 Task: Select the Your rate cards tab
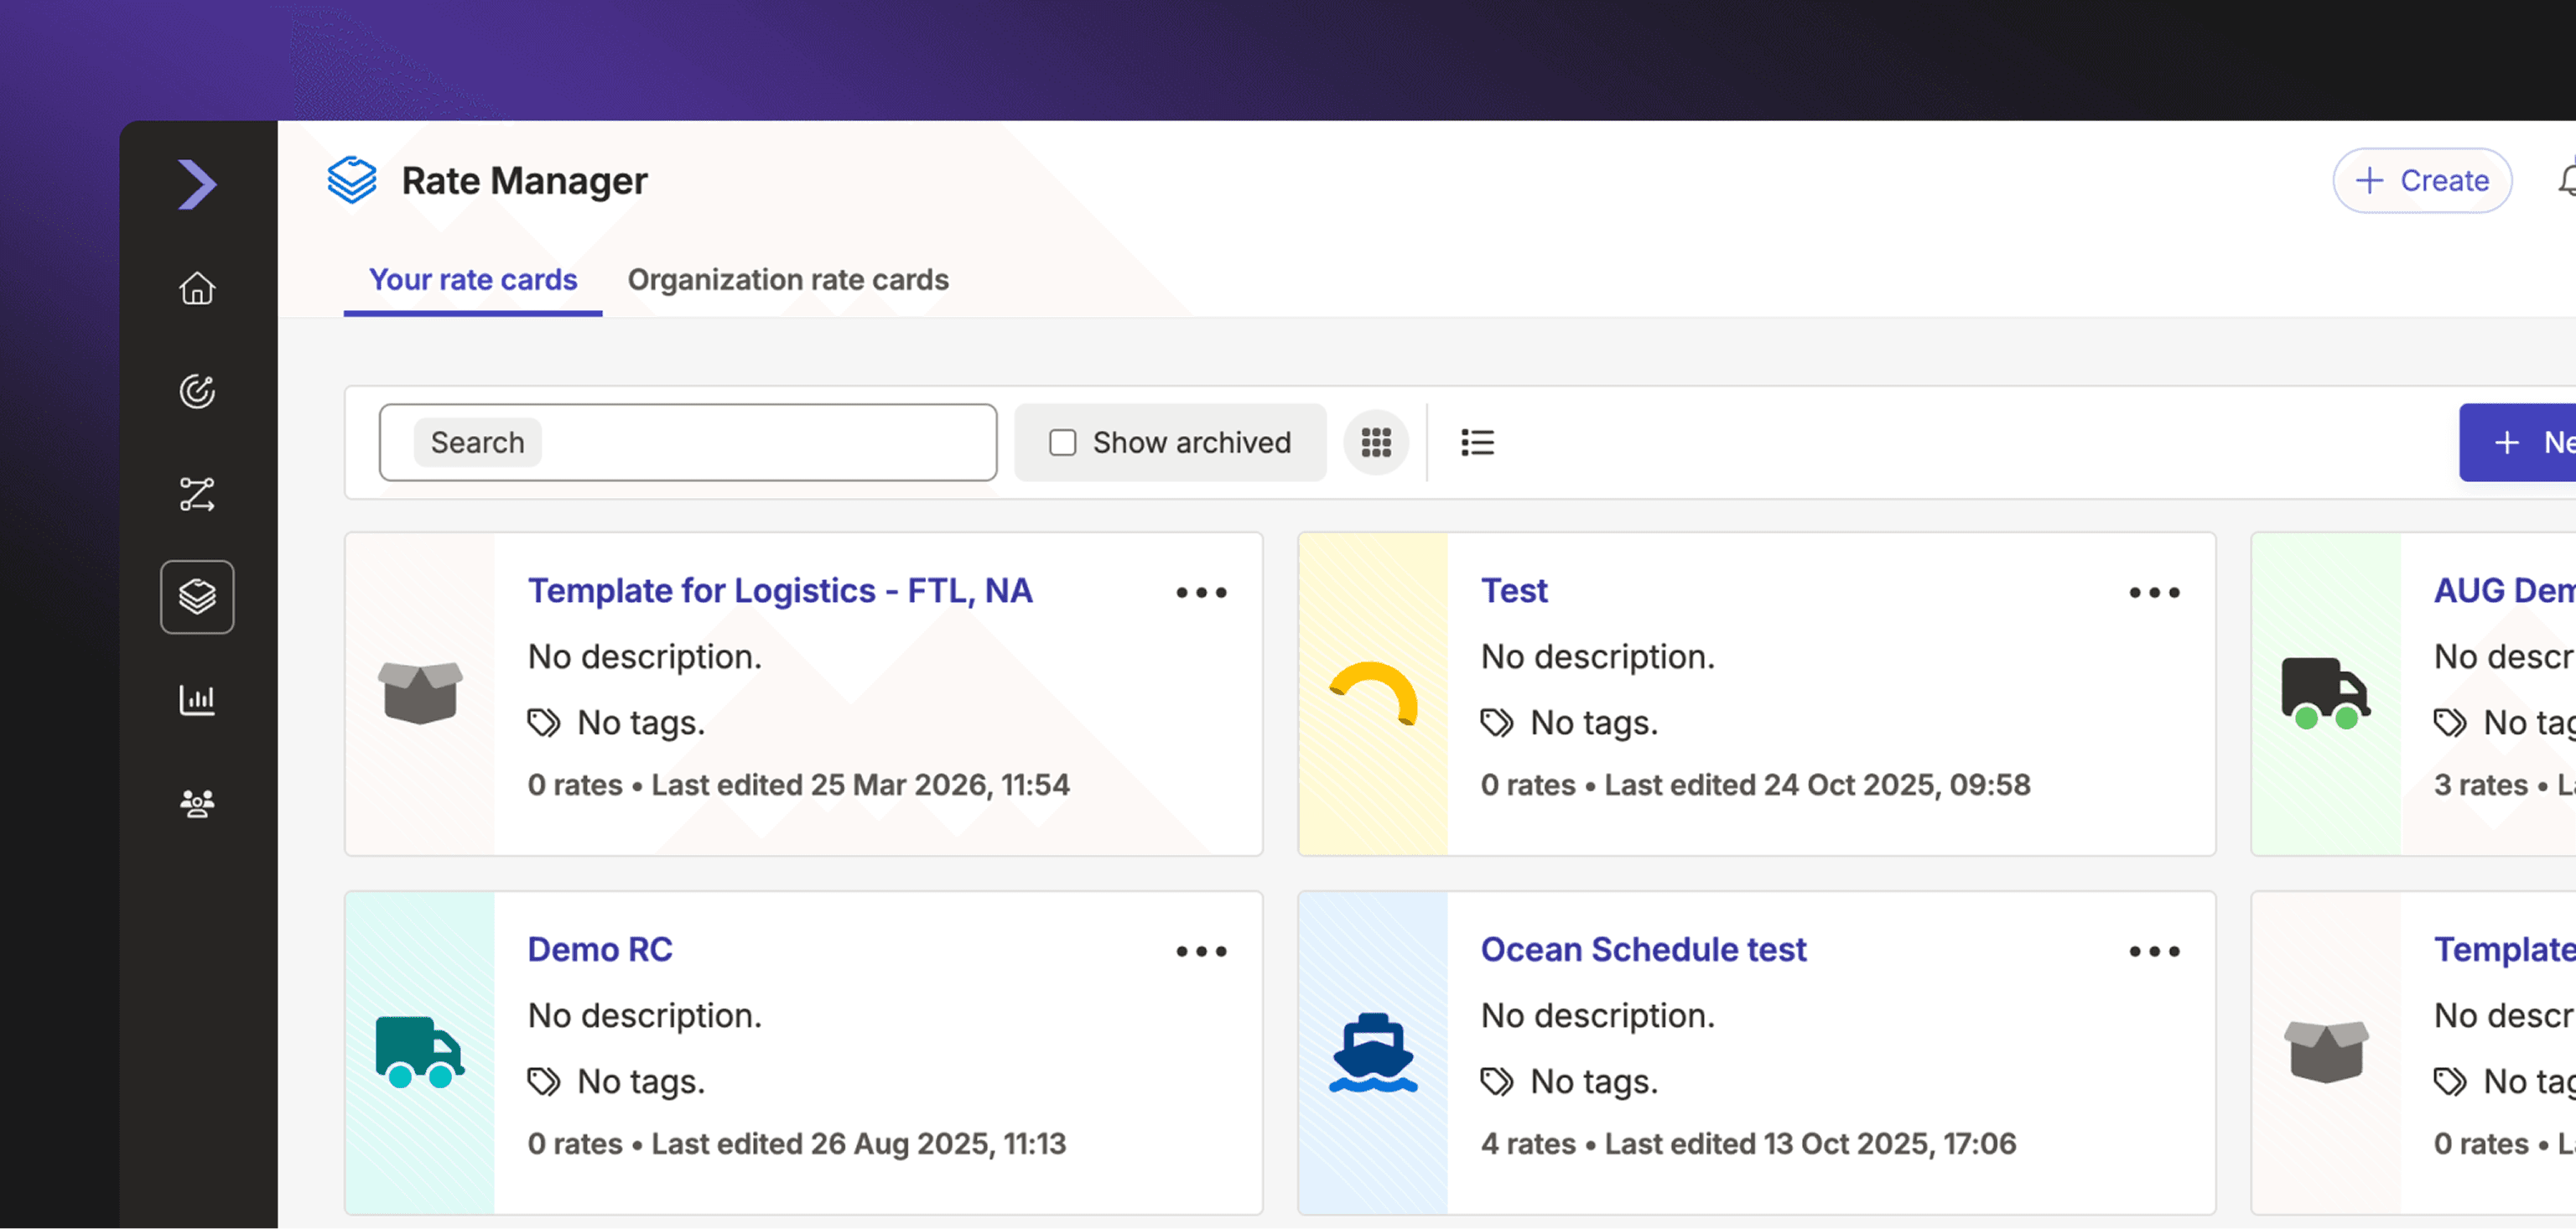472,280
